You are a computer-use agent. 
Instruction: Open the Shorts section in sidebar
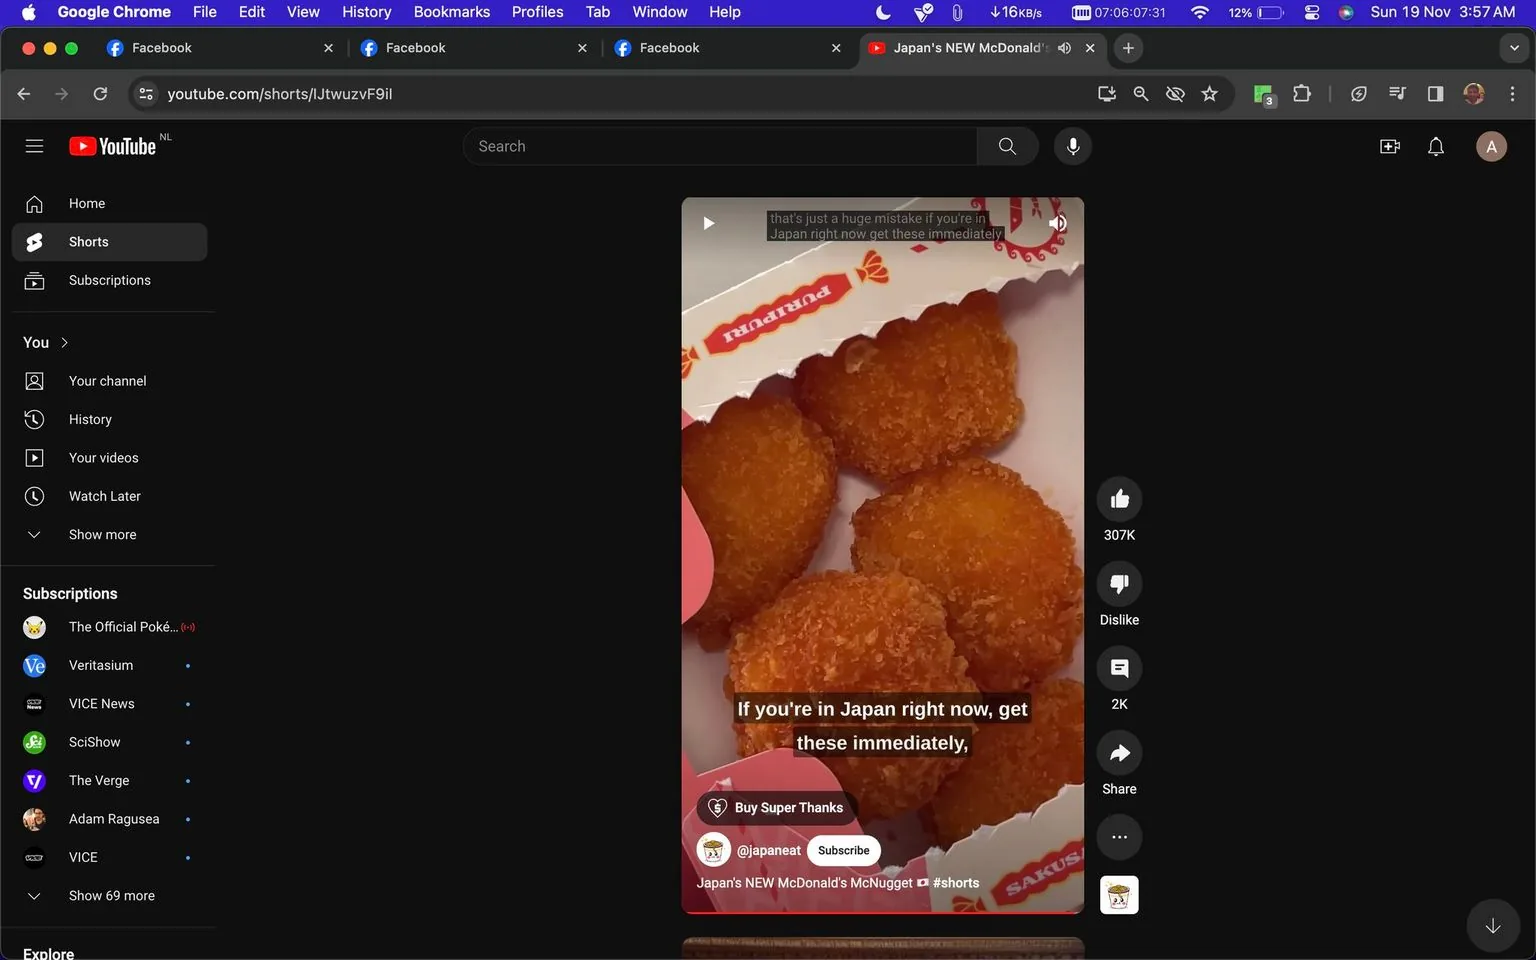pos(87,241)
